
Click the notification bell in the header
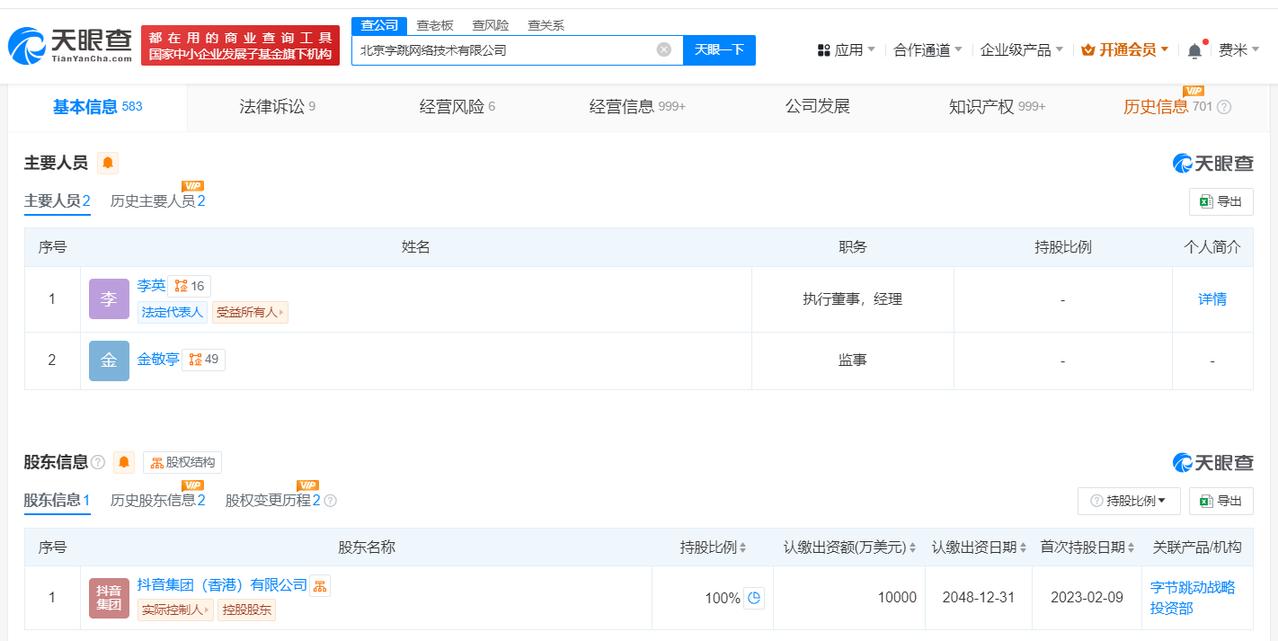[1195, 50]
